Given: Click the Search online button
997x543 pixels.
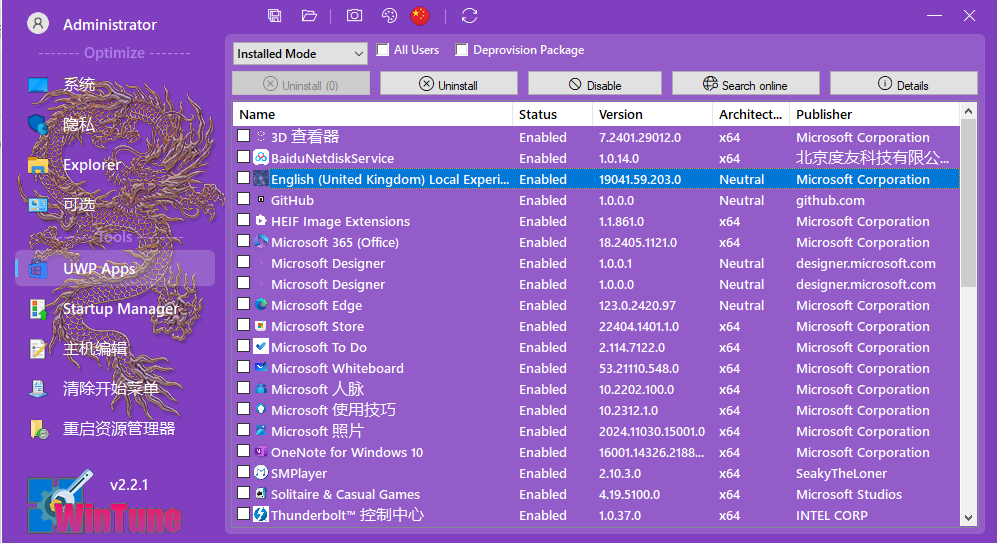Looking at the screenshot, I should (746, 84).
